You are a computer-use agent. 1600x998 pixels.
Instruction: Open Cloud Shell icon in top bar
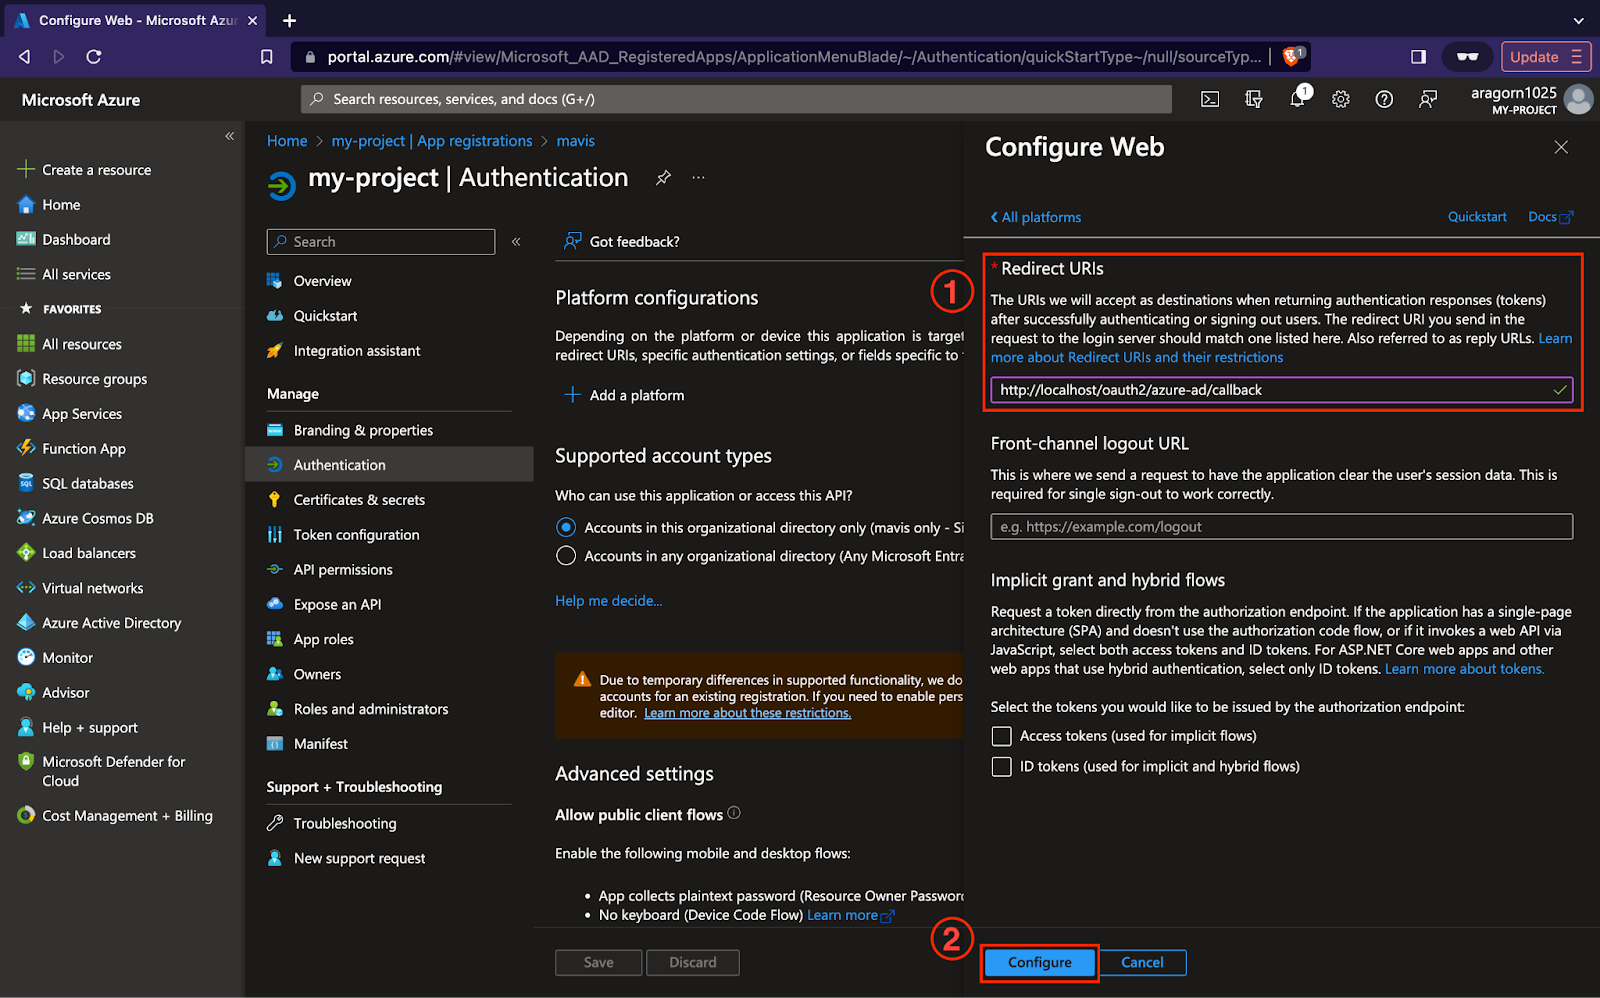tap(1210, 99)
